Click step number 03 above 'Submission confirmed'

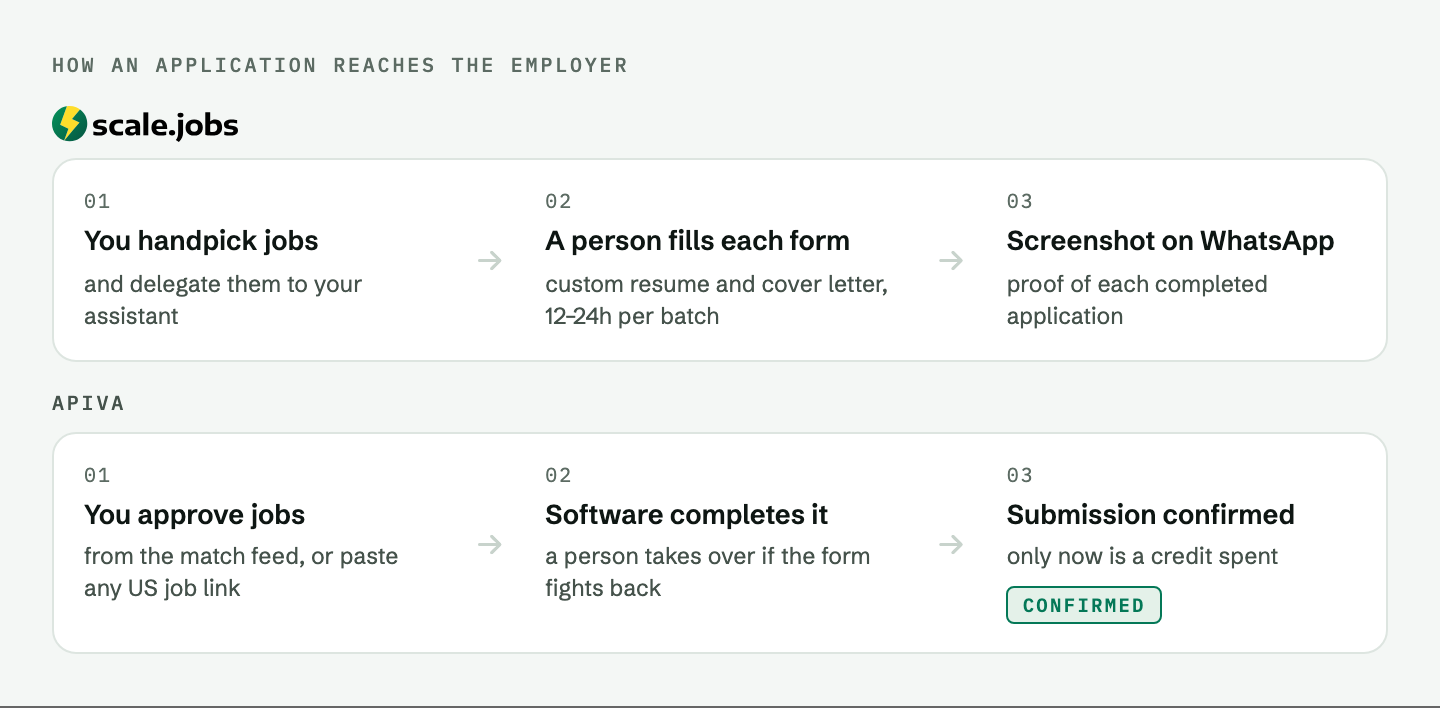(x=1020, y=475)
